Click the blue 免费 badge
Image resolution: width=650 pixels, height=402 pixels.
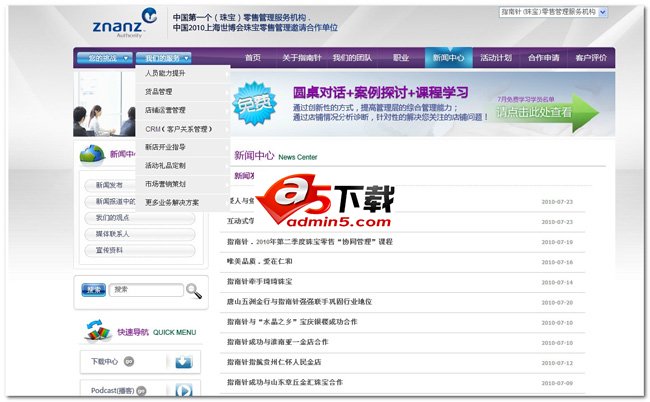[255, 104]
